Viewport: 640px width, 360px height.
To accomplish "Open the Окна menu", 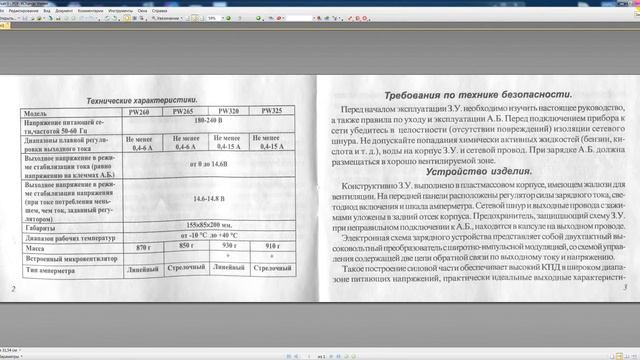I will click(x=142, y=11).
